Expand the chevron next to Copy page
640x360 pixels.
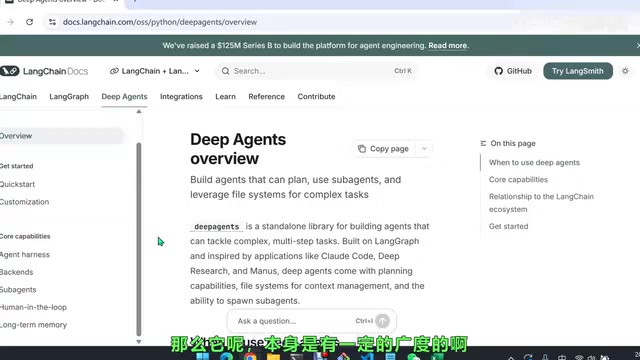point(424,149)
